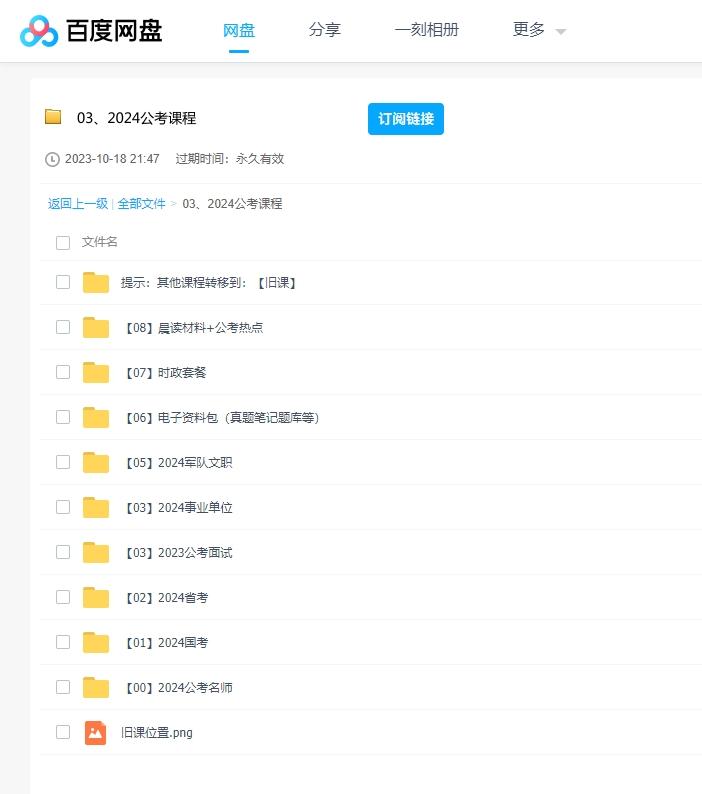The width and height of the screenshot is (702, 794).
Task: Click image file icon of 旧课位置.png
Action: [95, 733]
